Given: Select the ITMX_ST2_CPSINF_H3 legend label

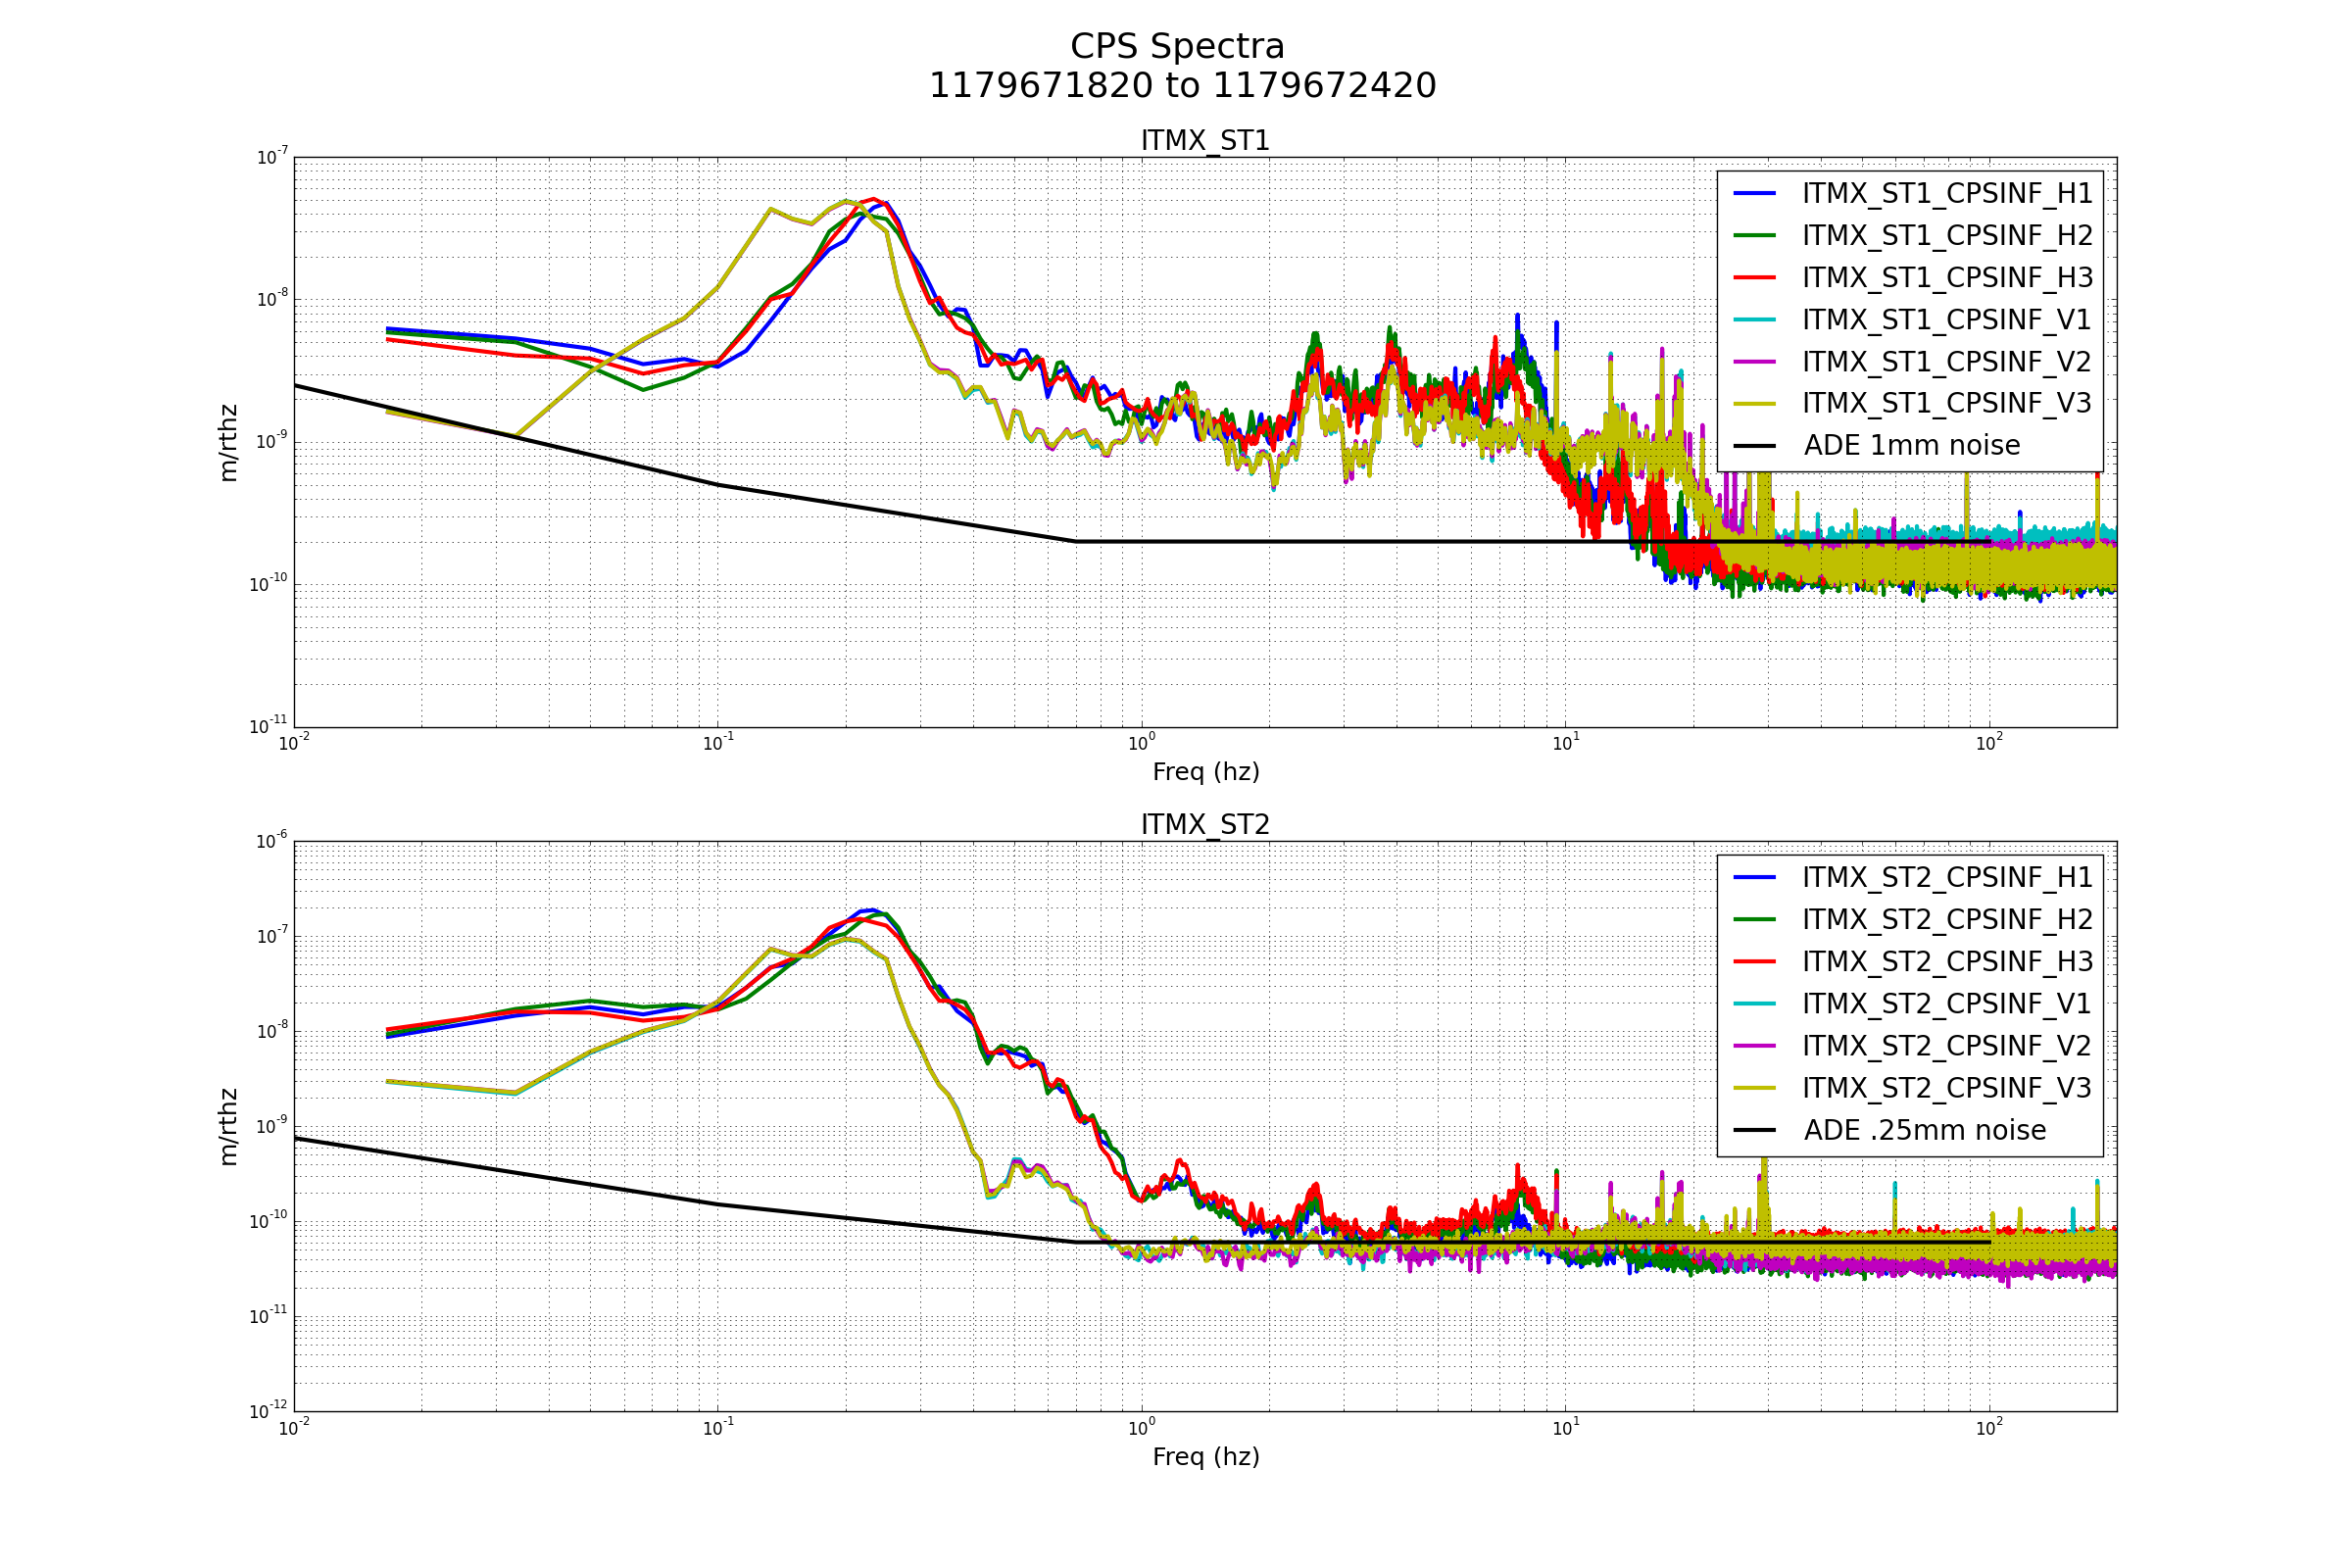Looking at the screenshot, I should tap(1946, 961).
